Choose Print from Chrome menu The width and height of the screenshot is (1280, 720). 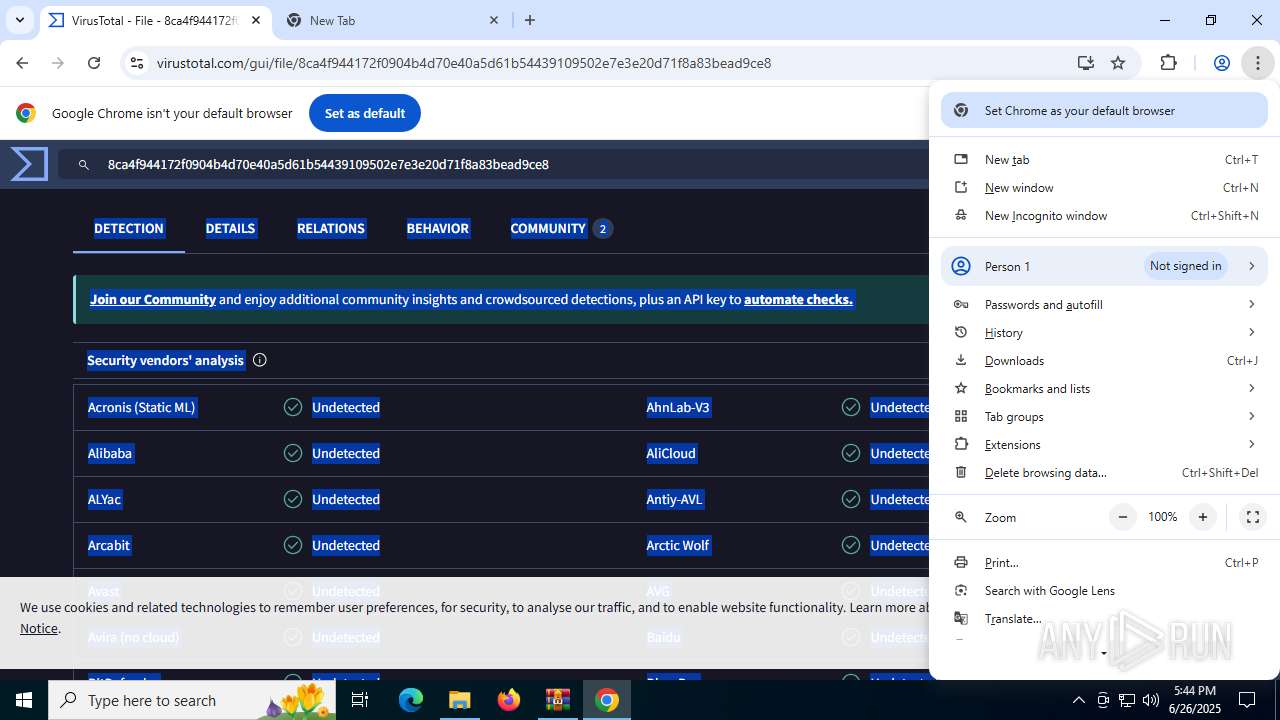(1104, 563)
